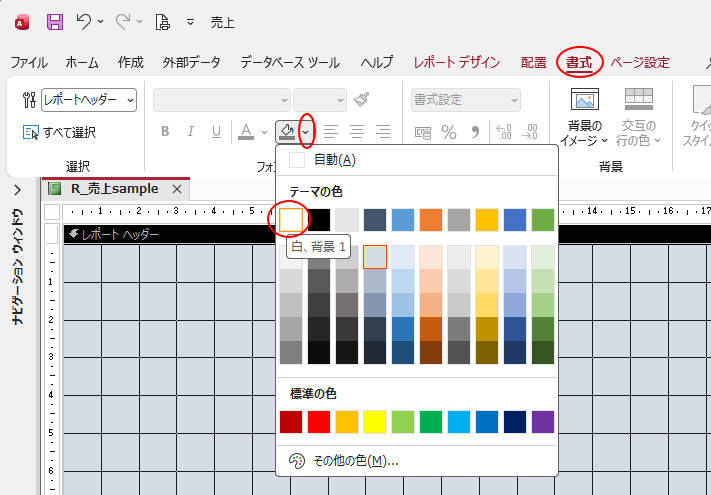Switch to the ホーム tab
Image resolution: width=711 pixels, height=495 pixels.
[82, 62]
